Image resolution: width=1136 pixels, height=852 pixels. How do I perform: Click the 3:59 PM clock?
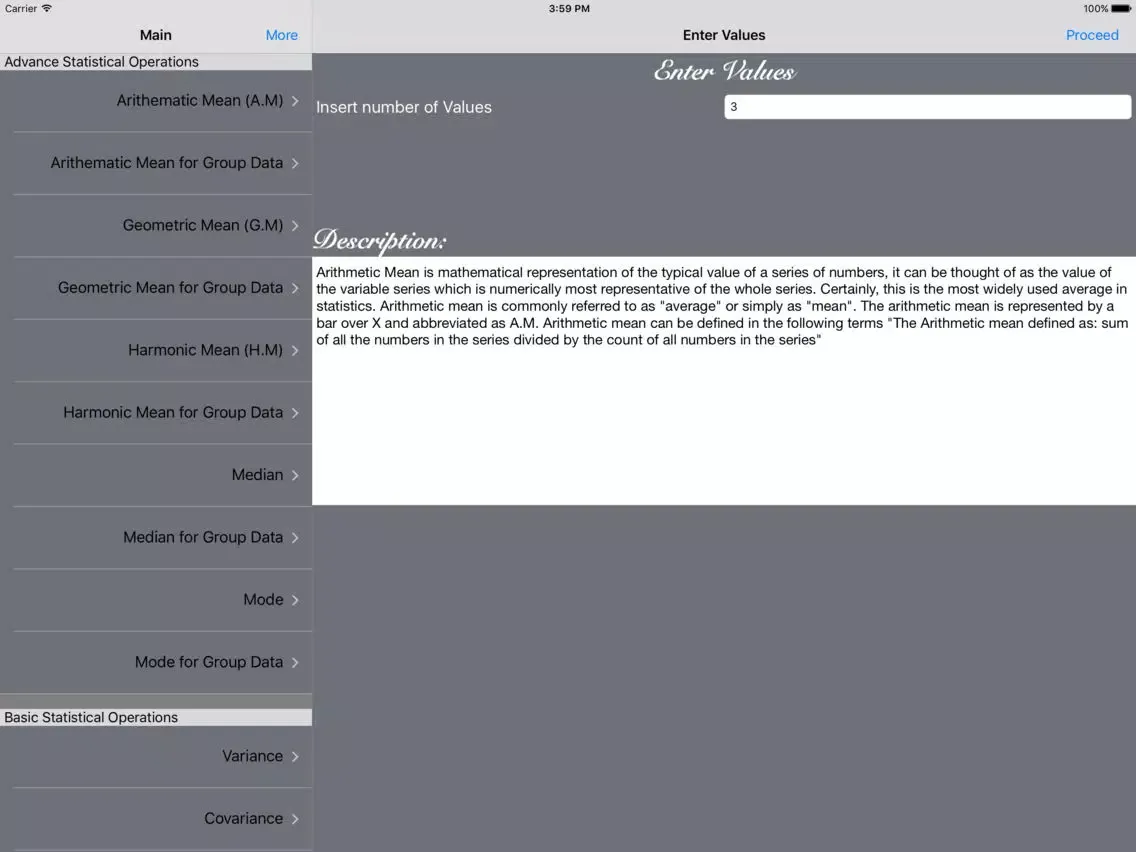(569, 9)
